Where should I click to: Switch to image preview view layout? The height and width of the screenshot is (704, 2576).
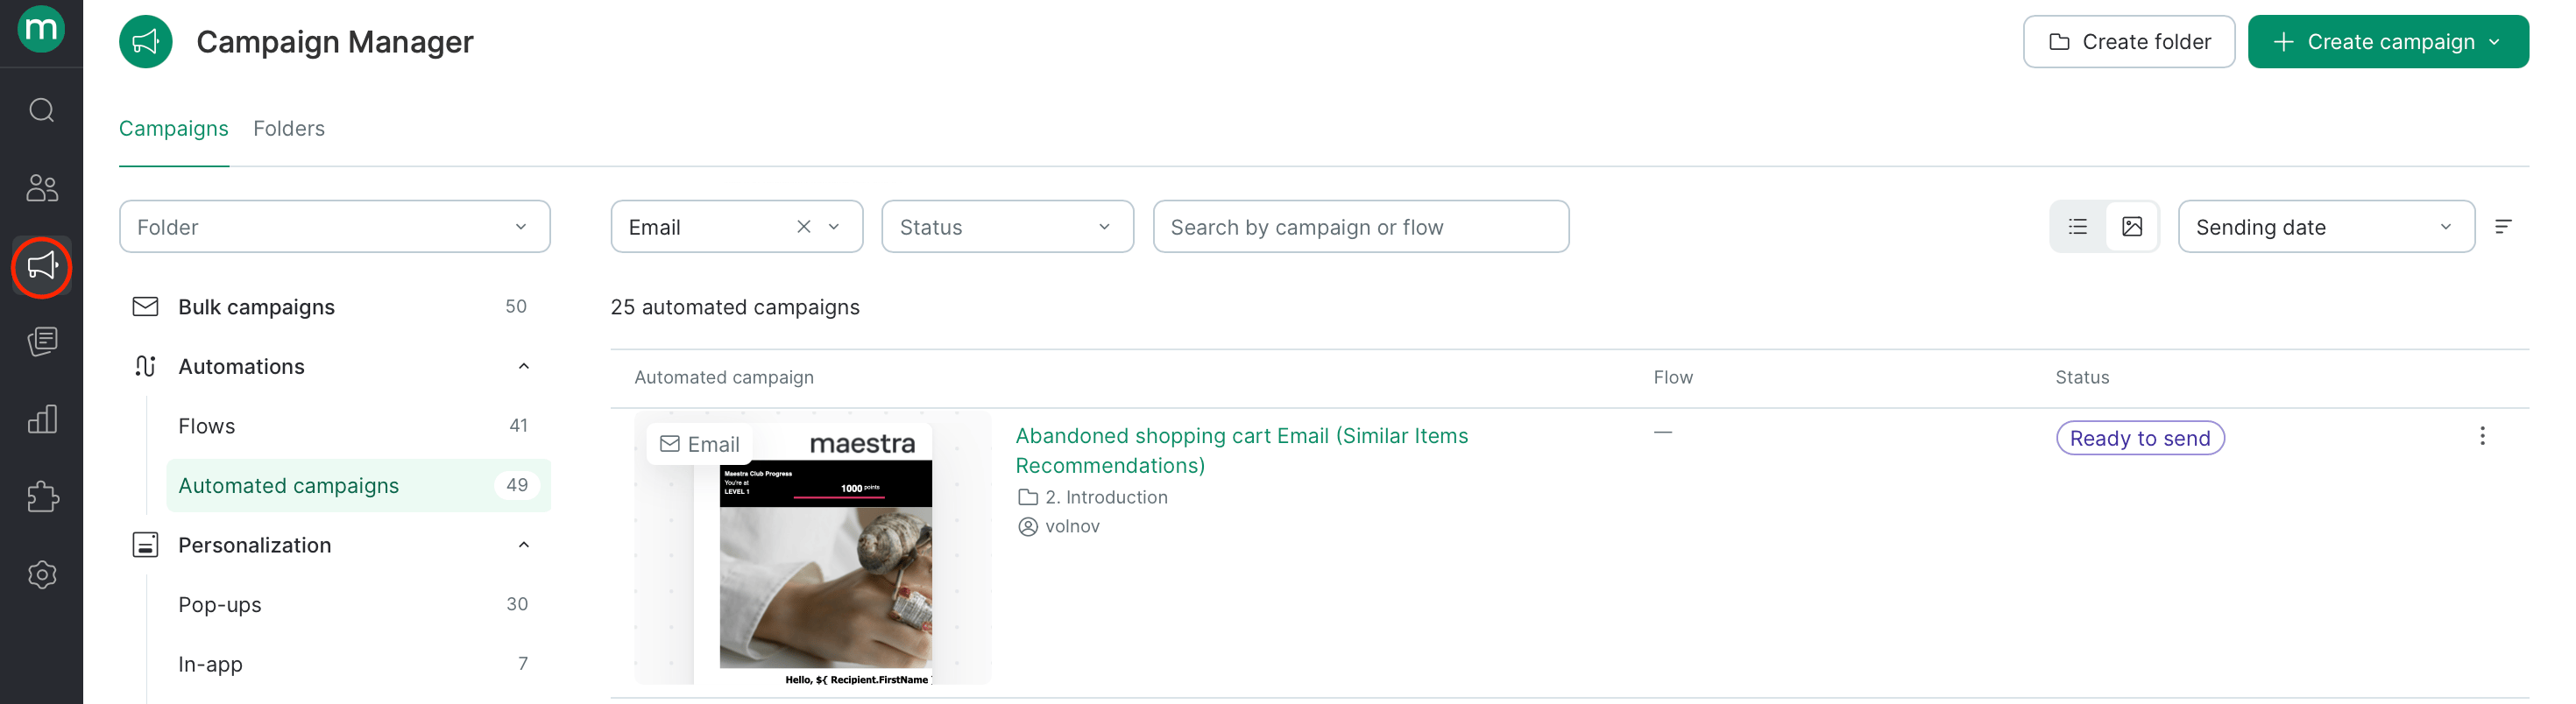pos(2131,227)
